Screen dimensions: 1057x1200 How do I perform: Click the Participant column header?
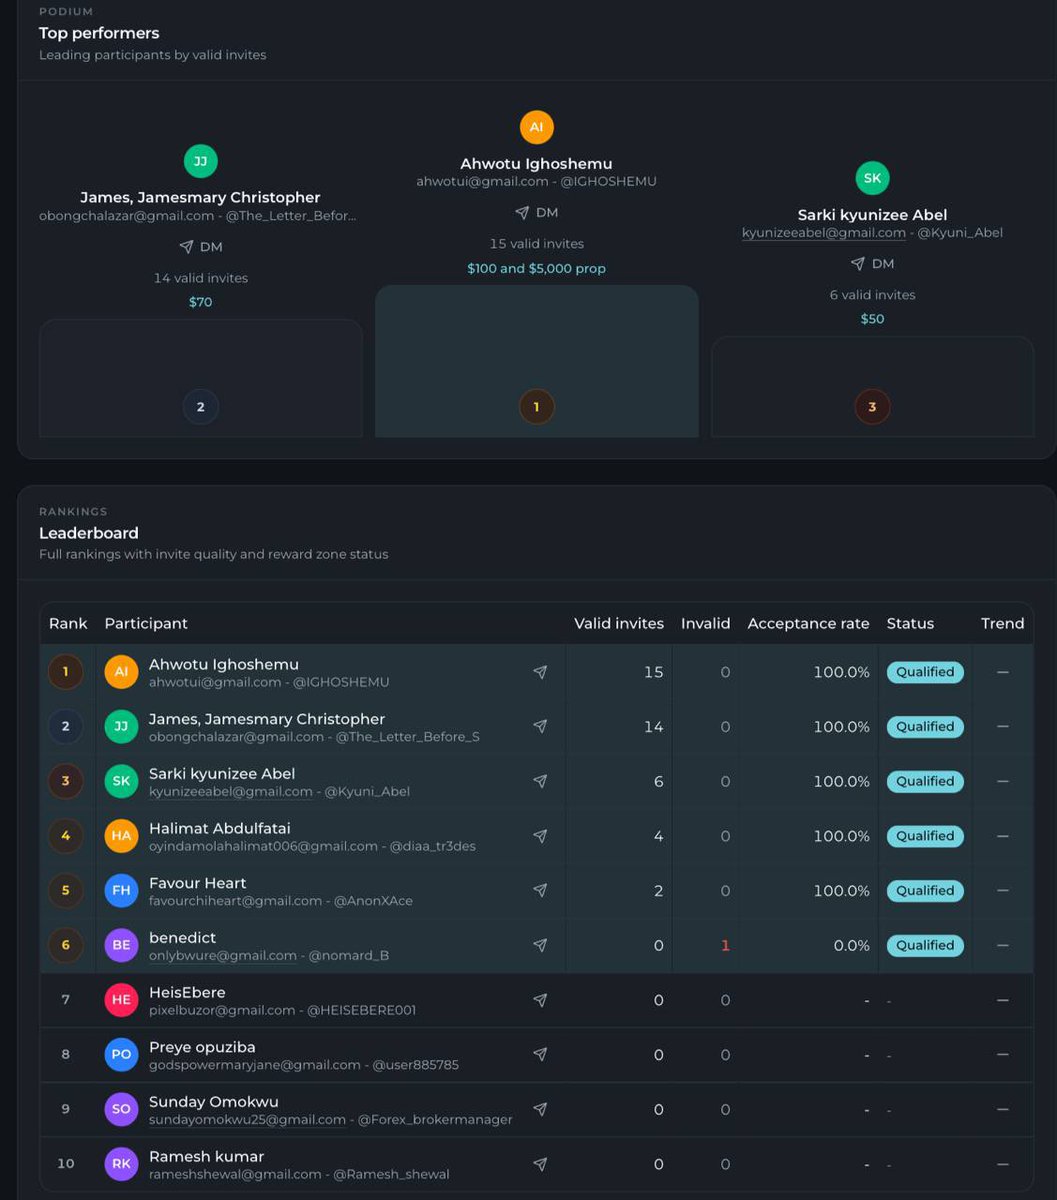pyautogui.click(x=146, y=623)
